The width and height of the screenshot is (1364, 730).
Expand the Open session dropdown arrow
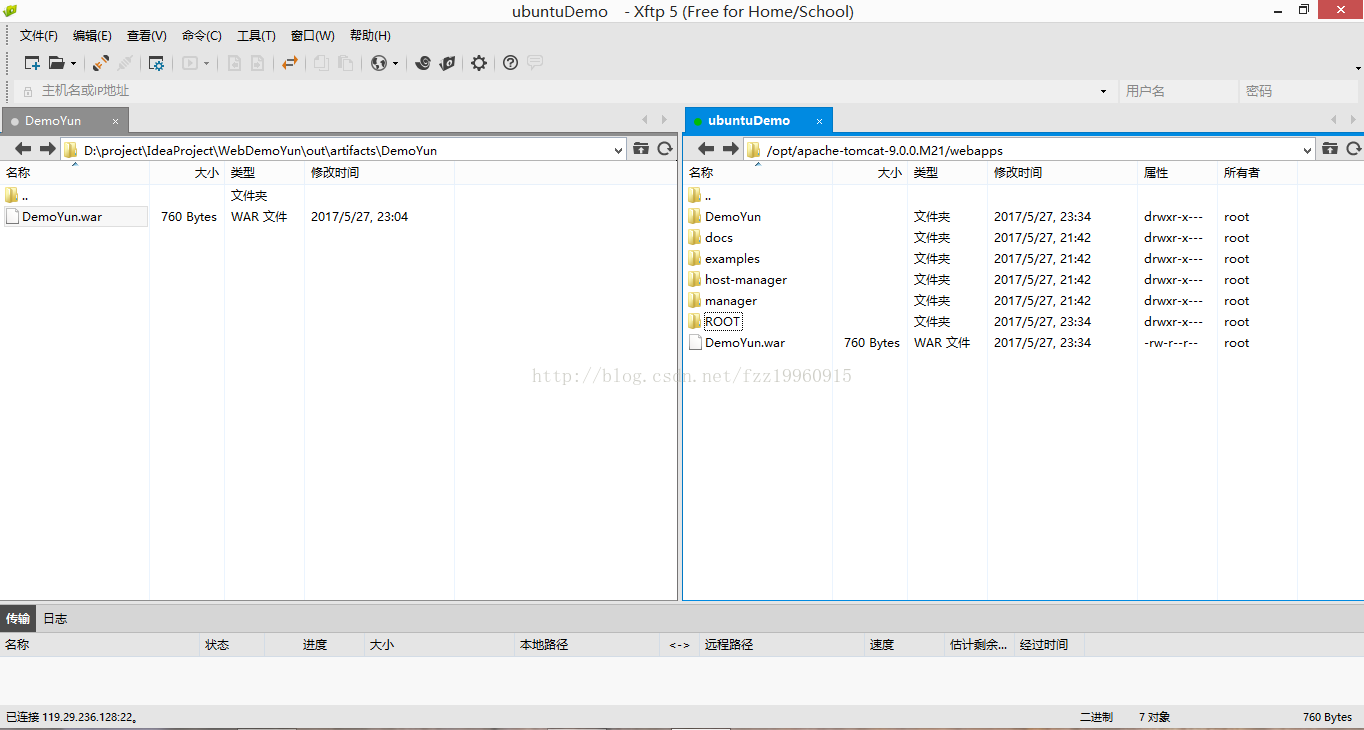pyautogui.click(x=73, y=63)
